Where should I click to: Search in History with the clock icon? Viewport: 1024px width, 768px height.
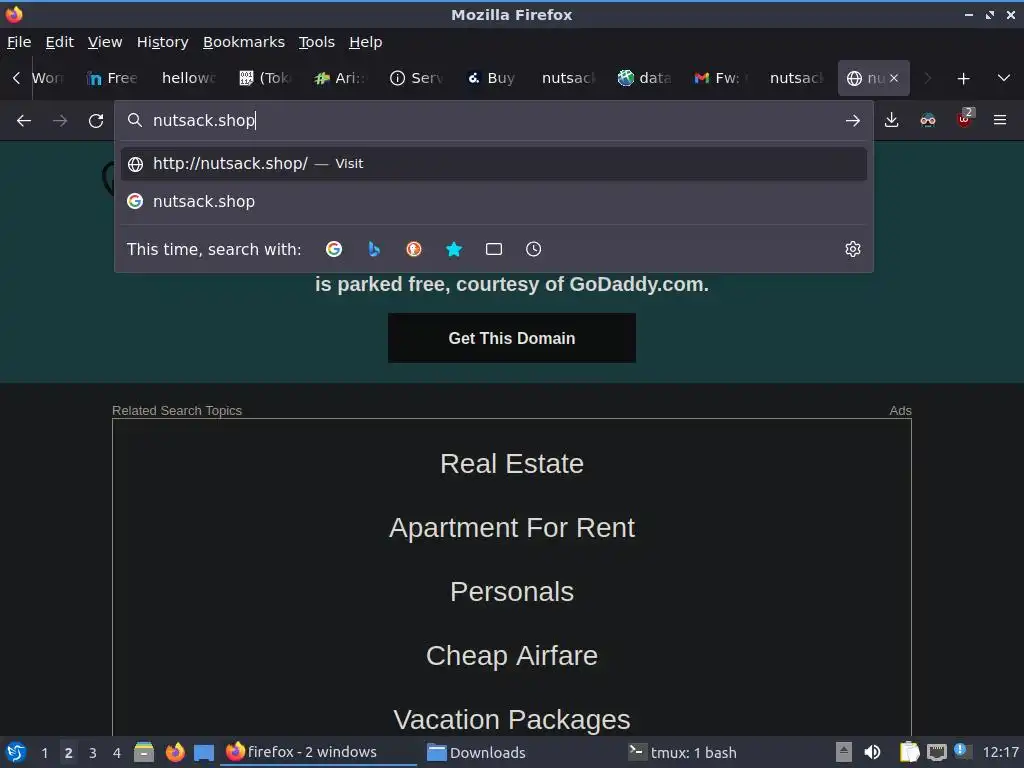point(534,249)
